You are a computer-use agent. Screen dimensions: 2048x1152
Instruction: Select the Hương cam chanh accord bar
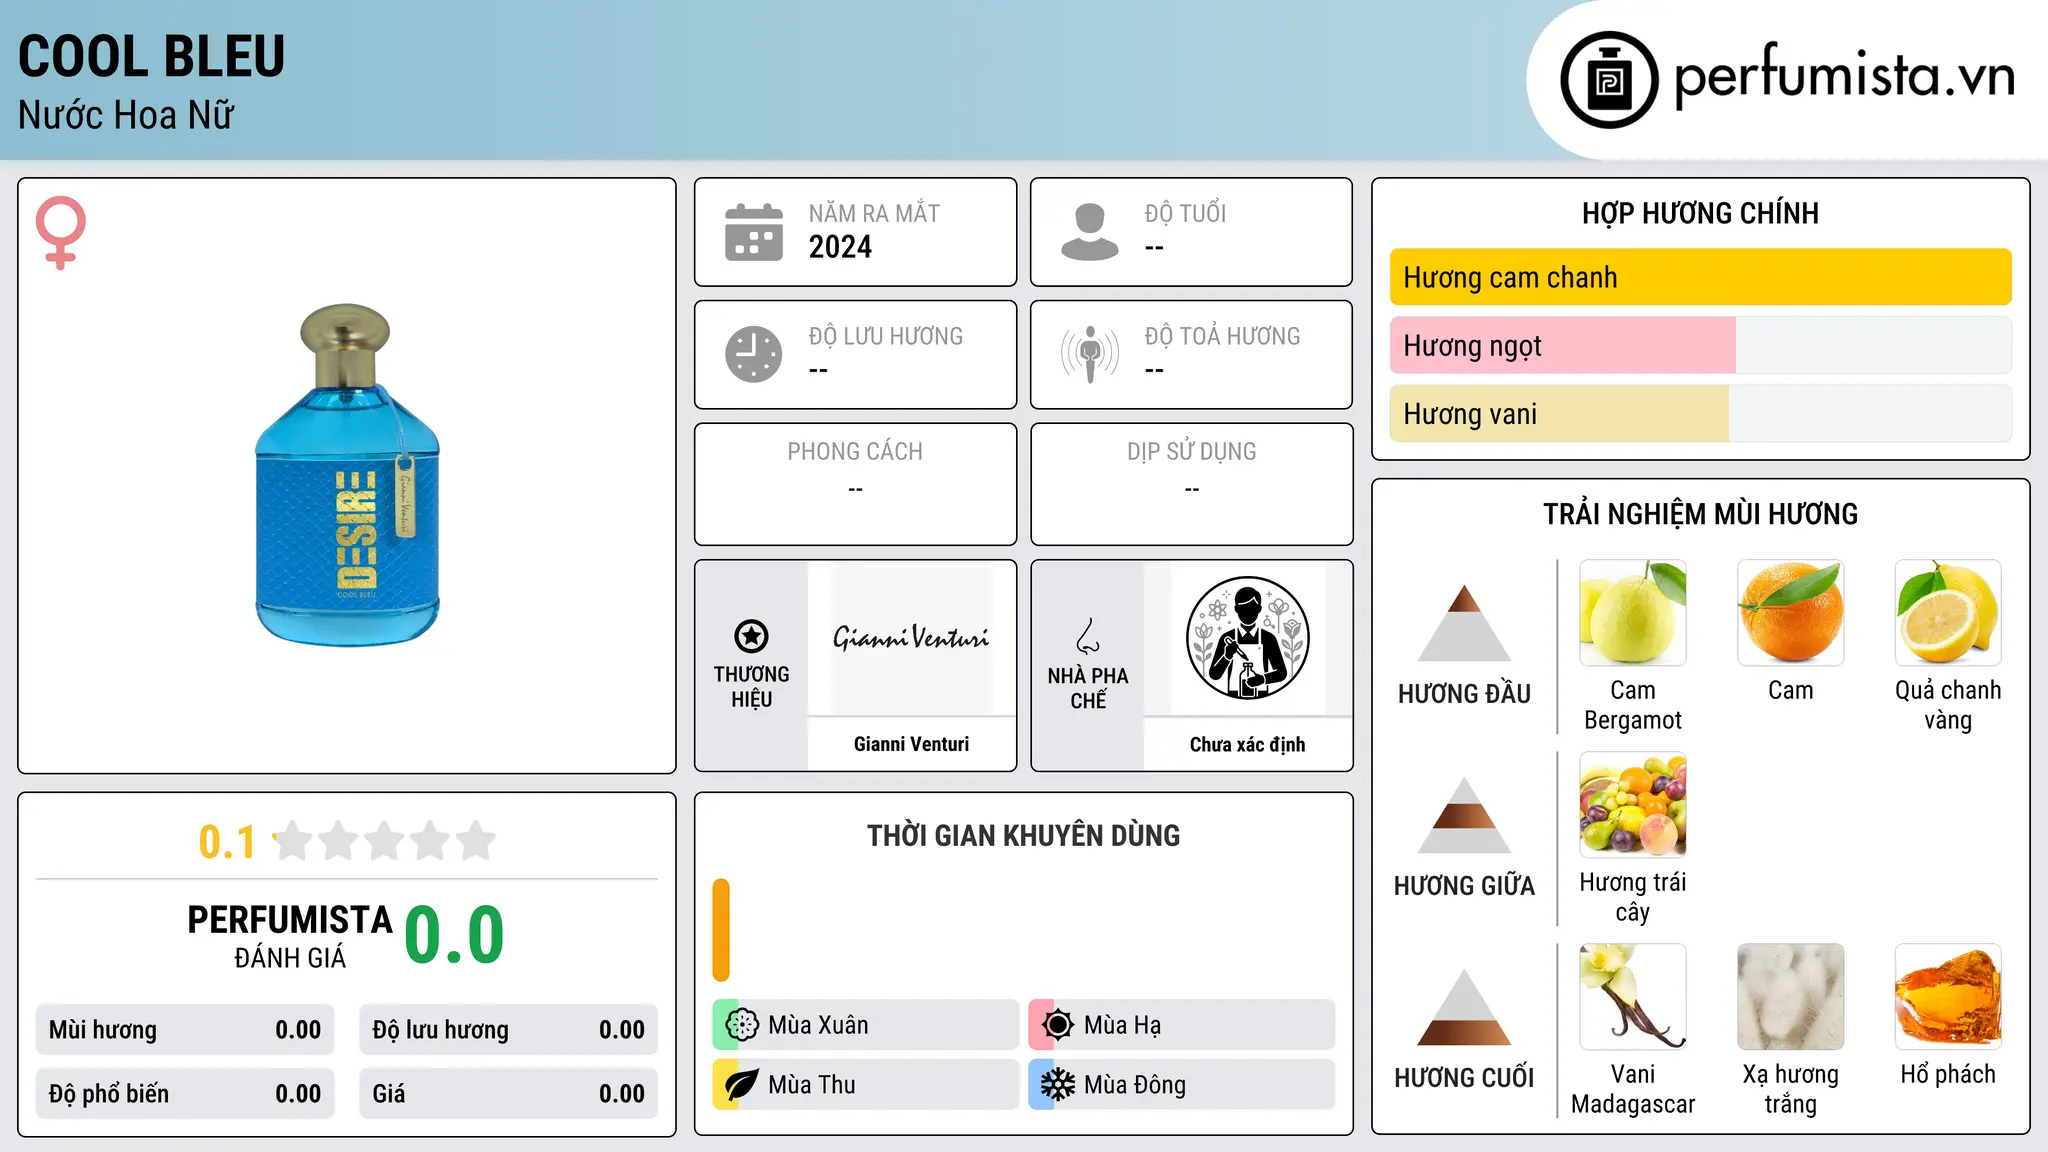click(1700, 277)
